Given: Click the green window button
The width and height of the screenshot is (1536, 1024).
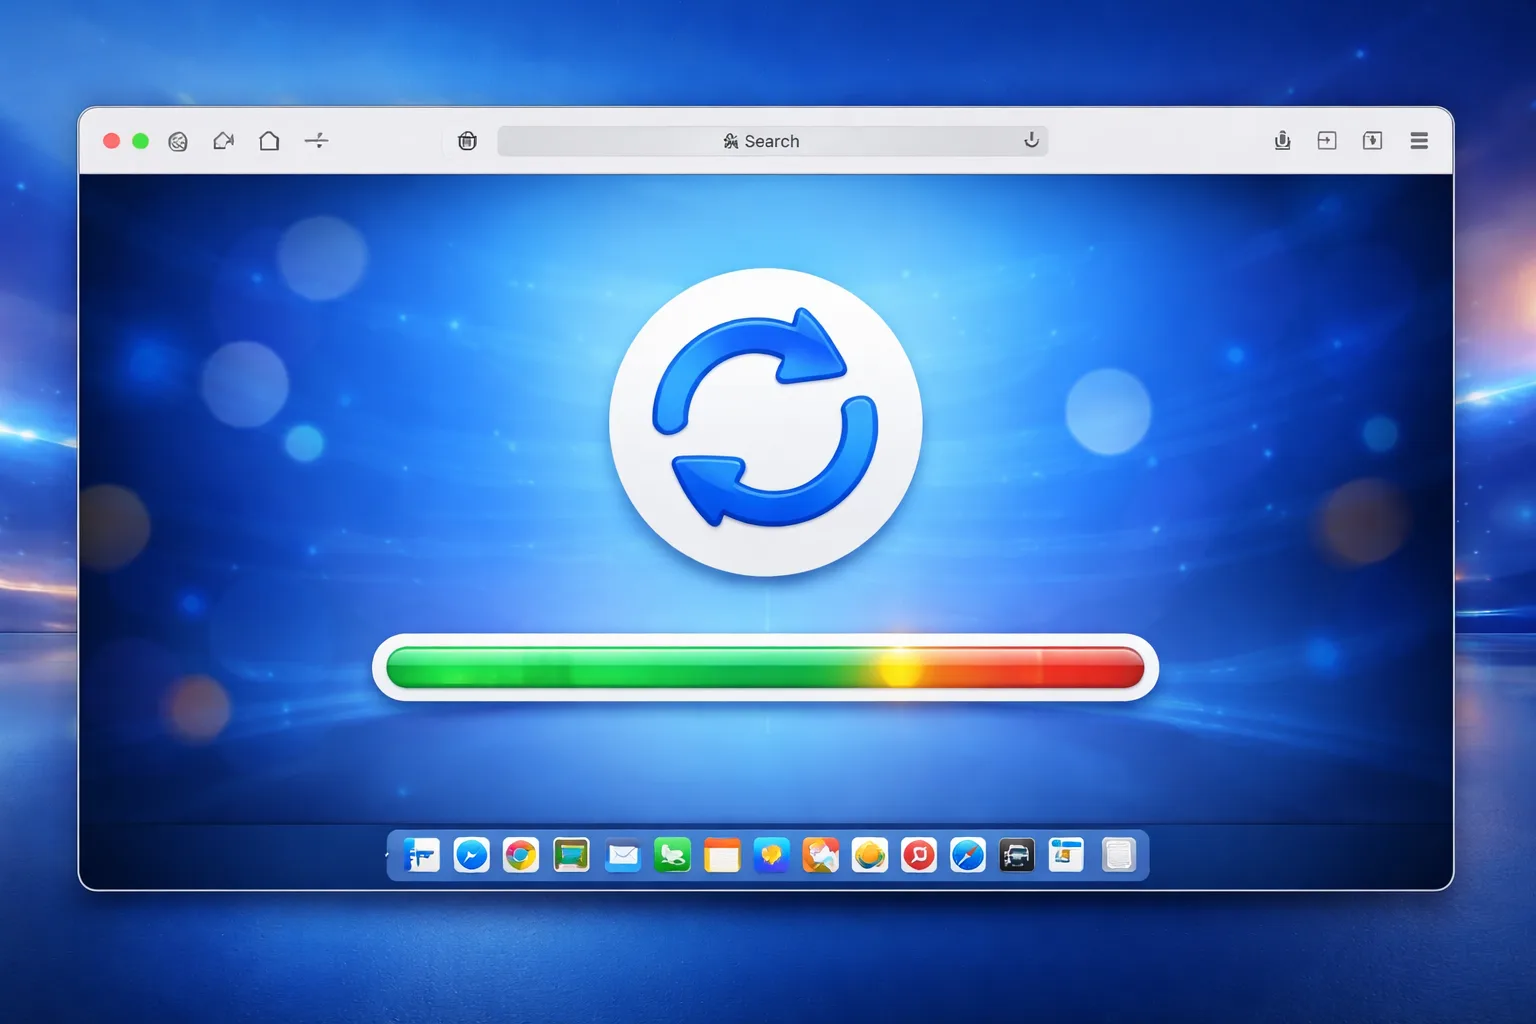Looking at the screenshot, I should (x=140, y=141).
